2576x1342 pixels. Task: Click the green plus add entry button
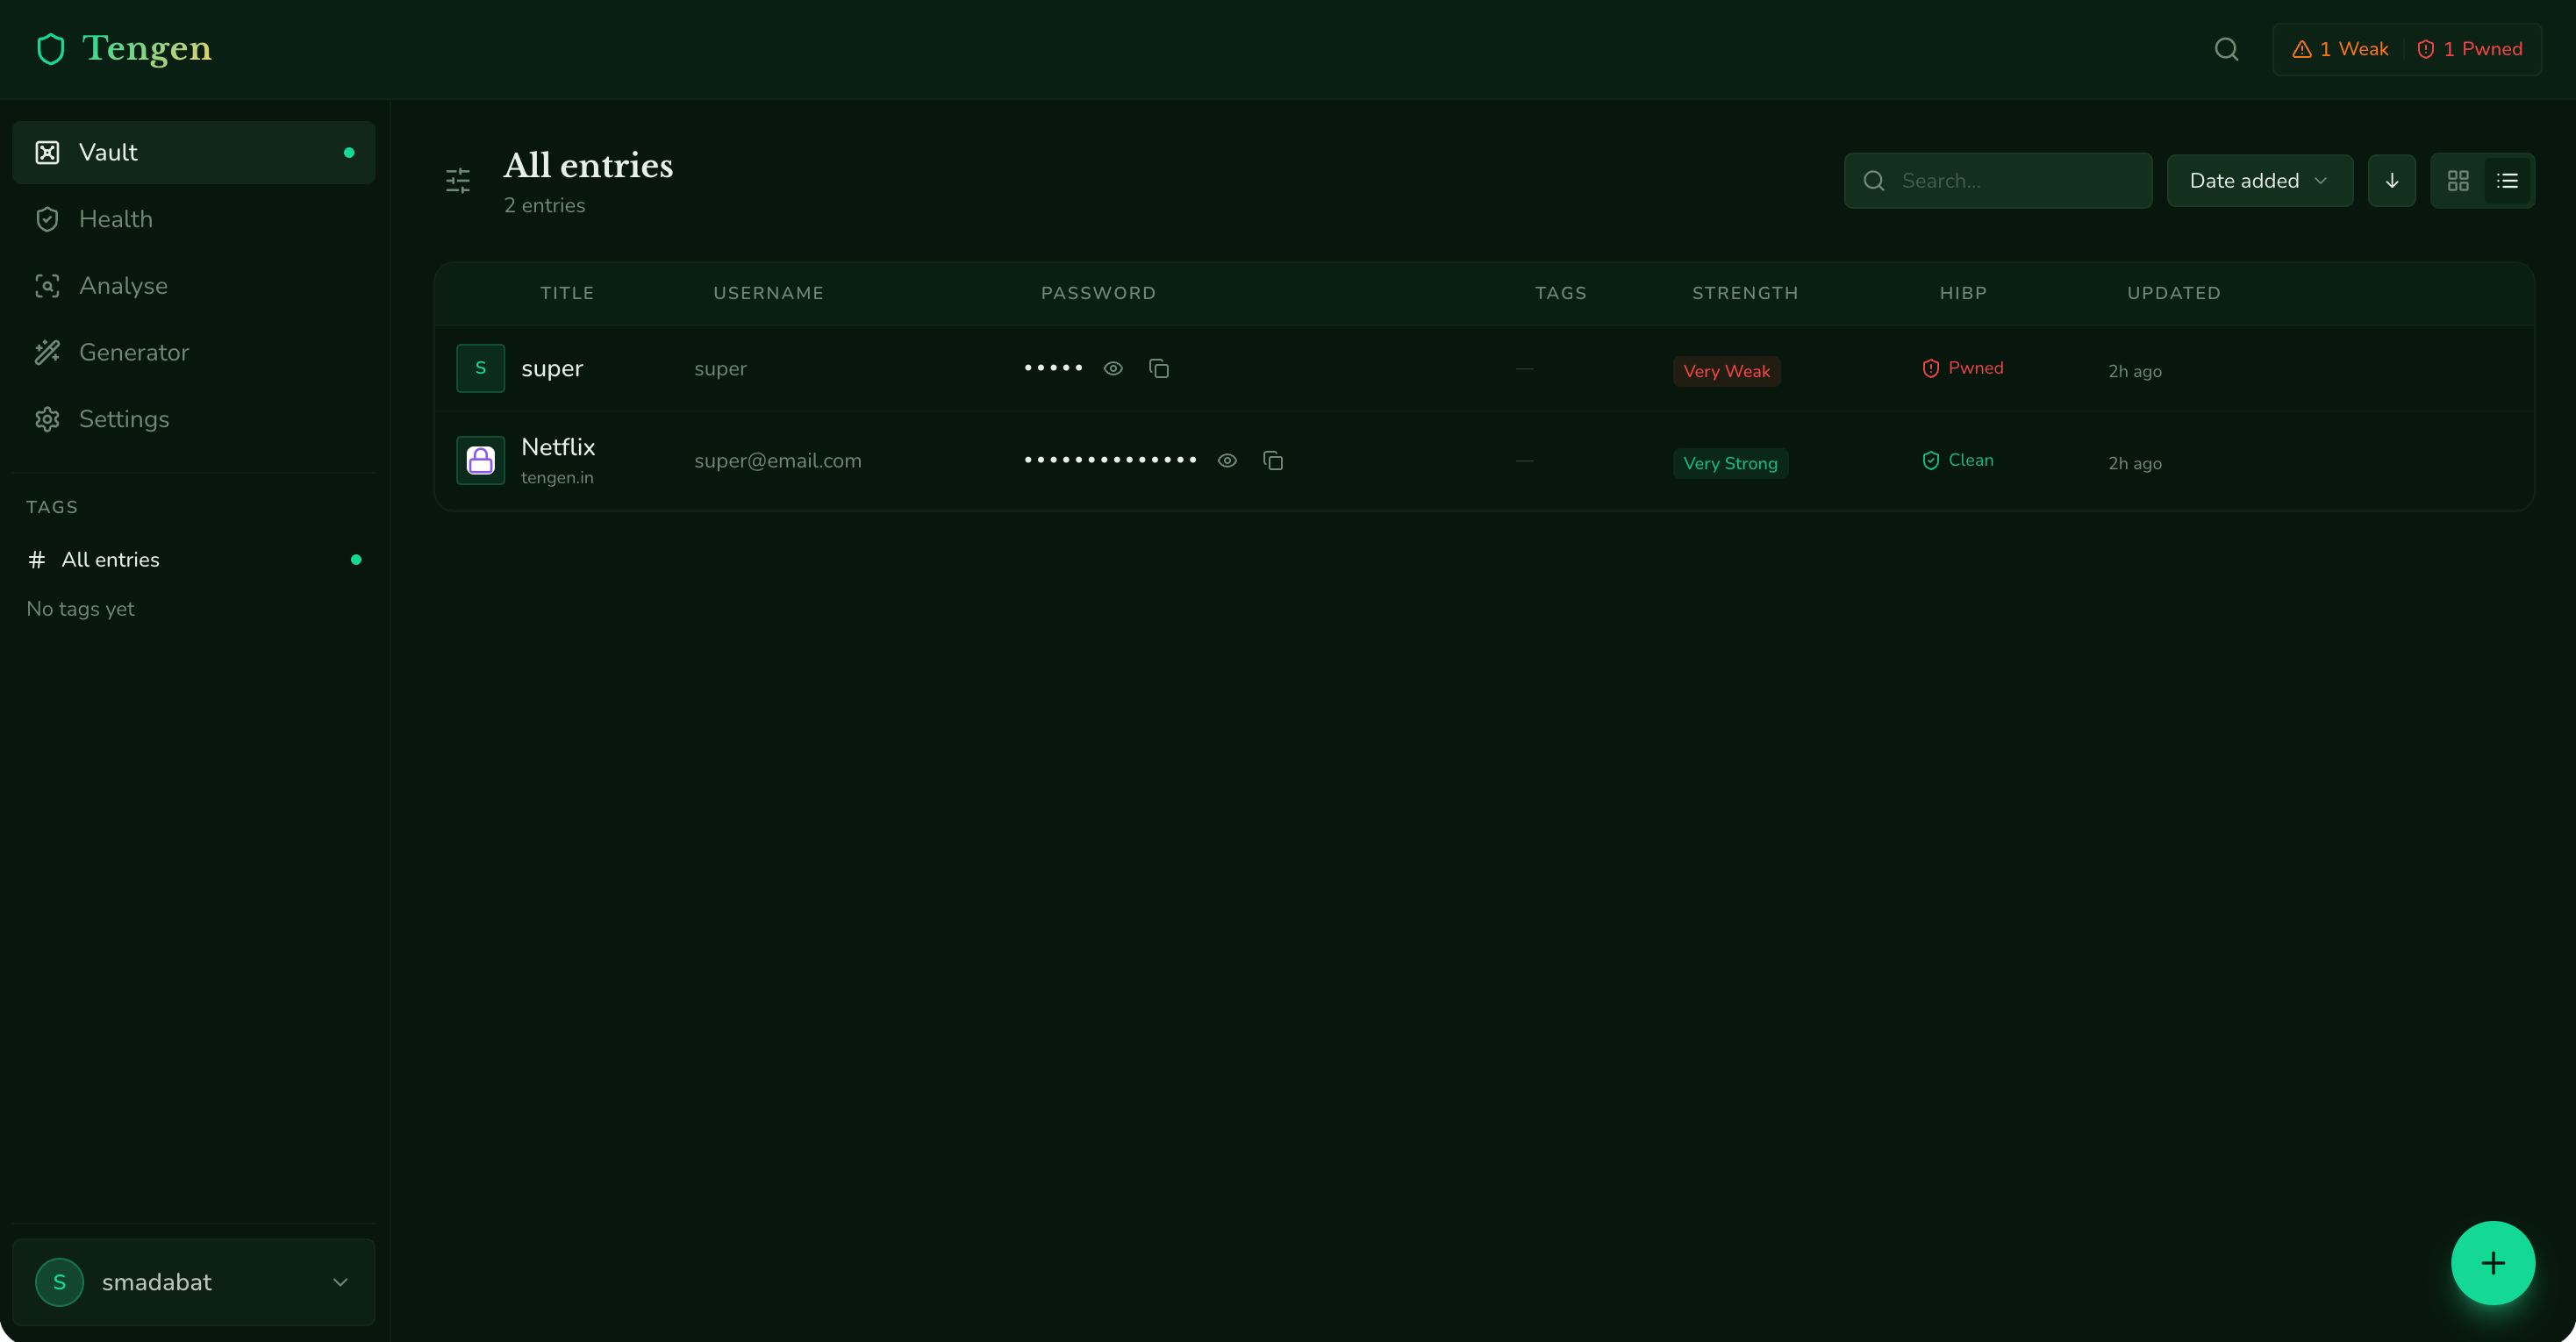[2492, 1263]
